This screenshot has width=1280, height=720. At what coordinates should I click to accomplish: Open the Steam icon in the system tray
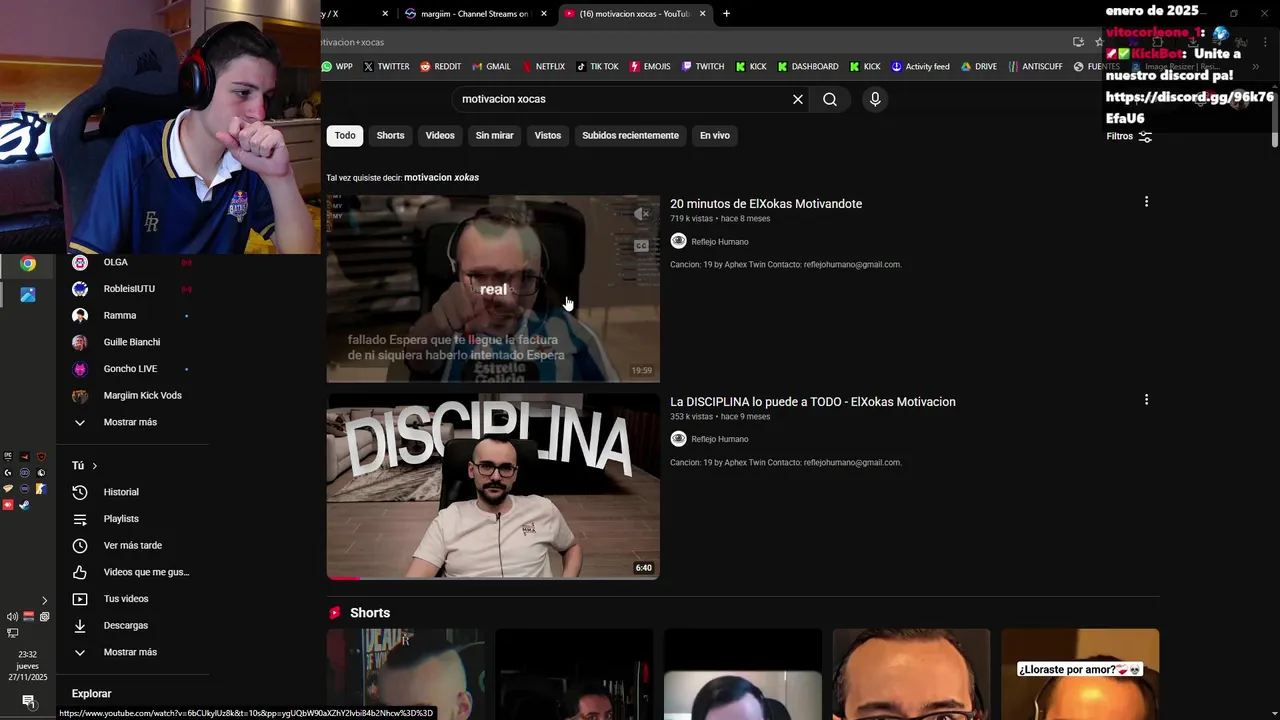(x=25, y=505)
